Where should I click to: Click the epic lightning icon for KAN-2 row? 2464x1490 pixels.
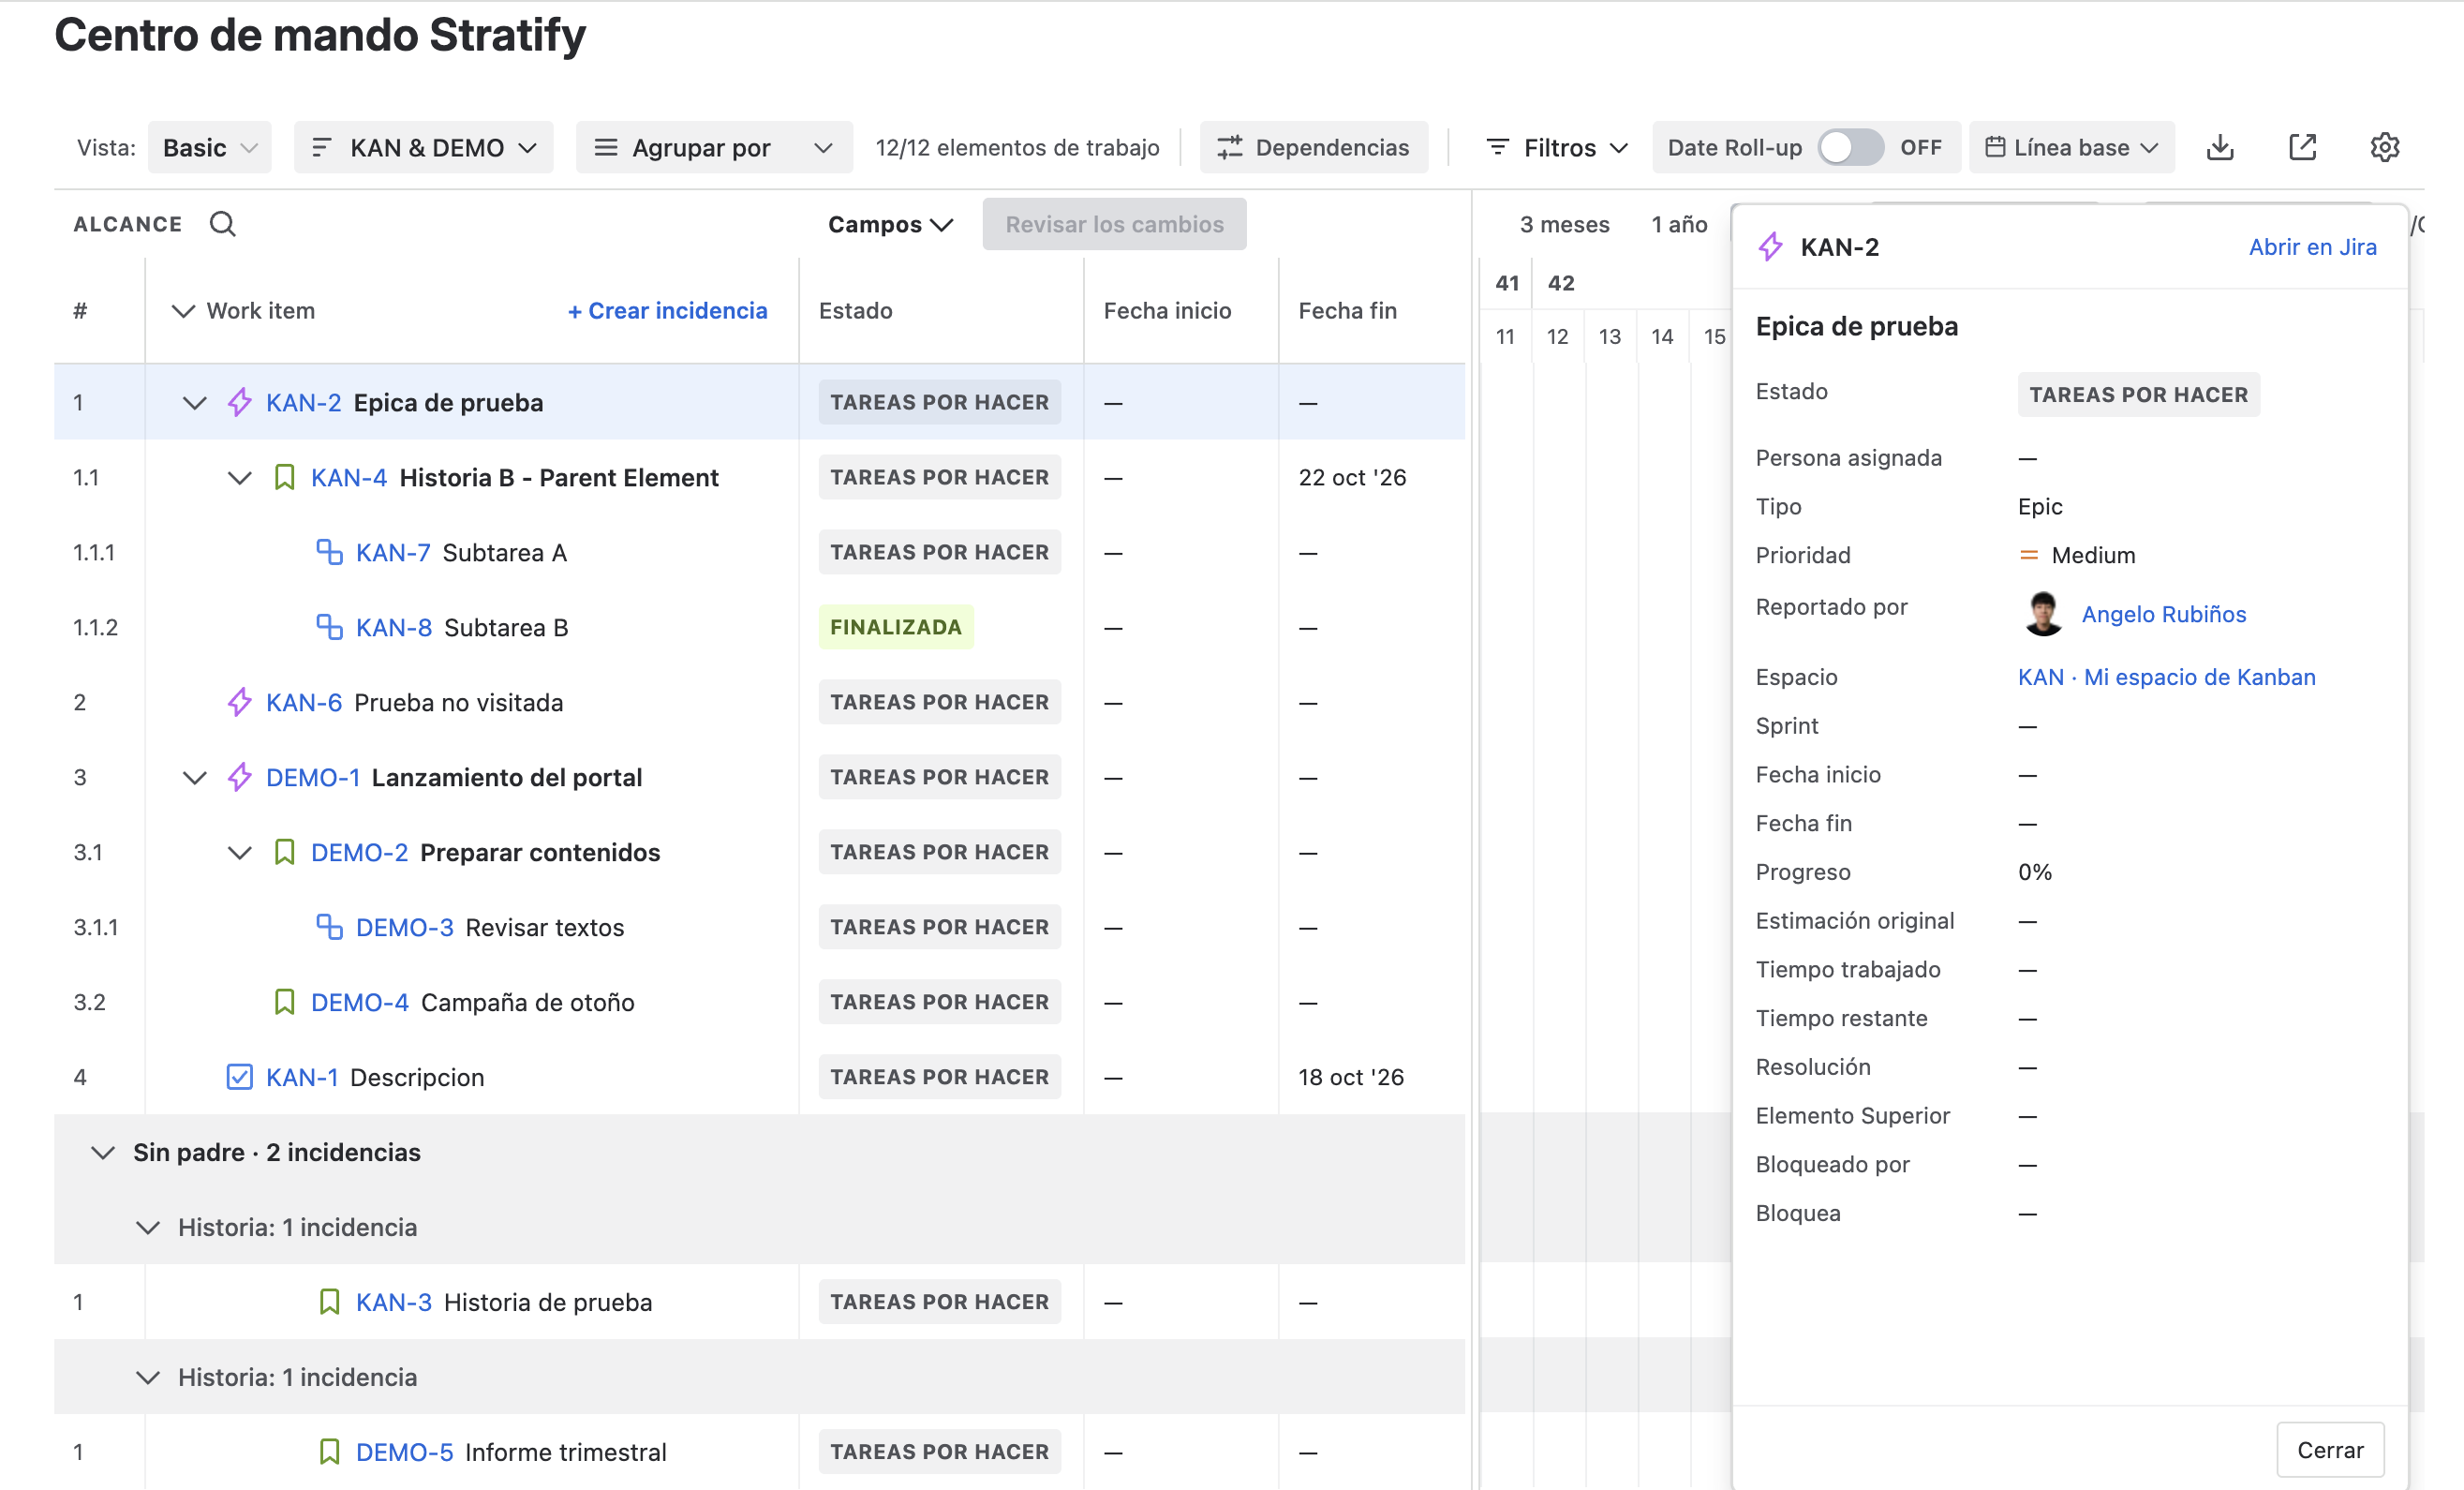pyautogui.click(x=239, y=402)
